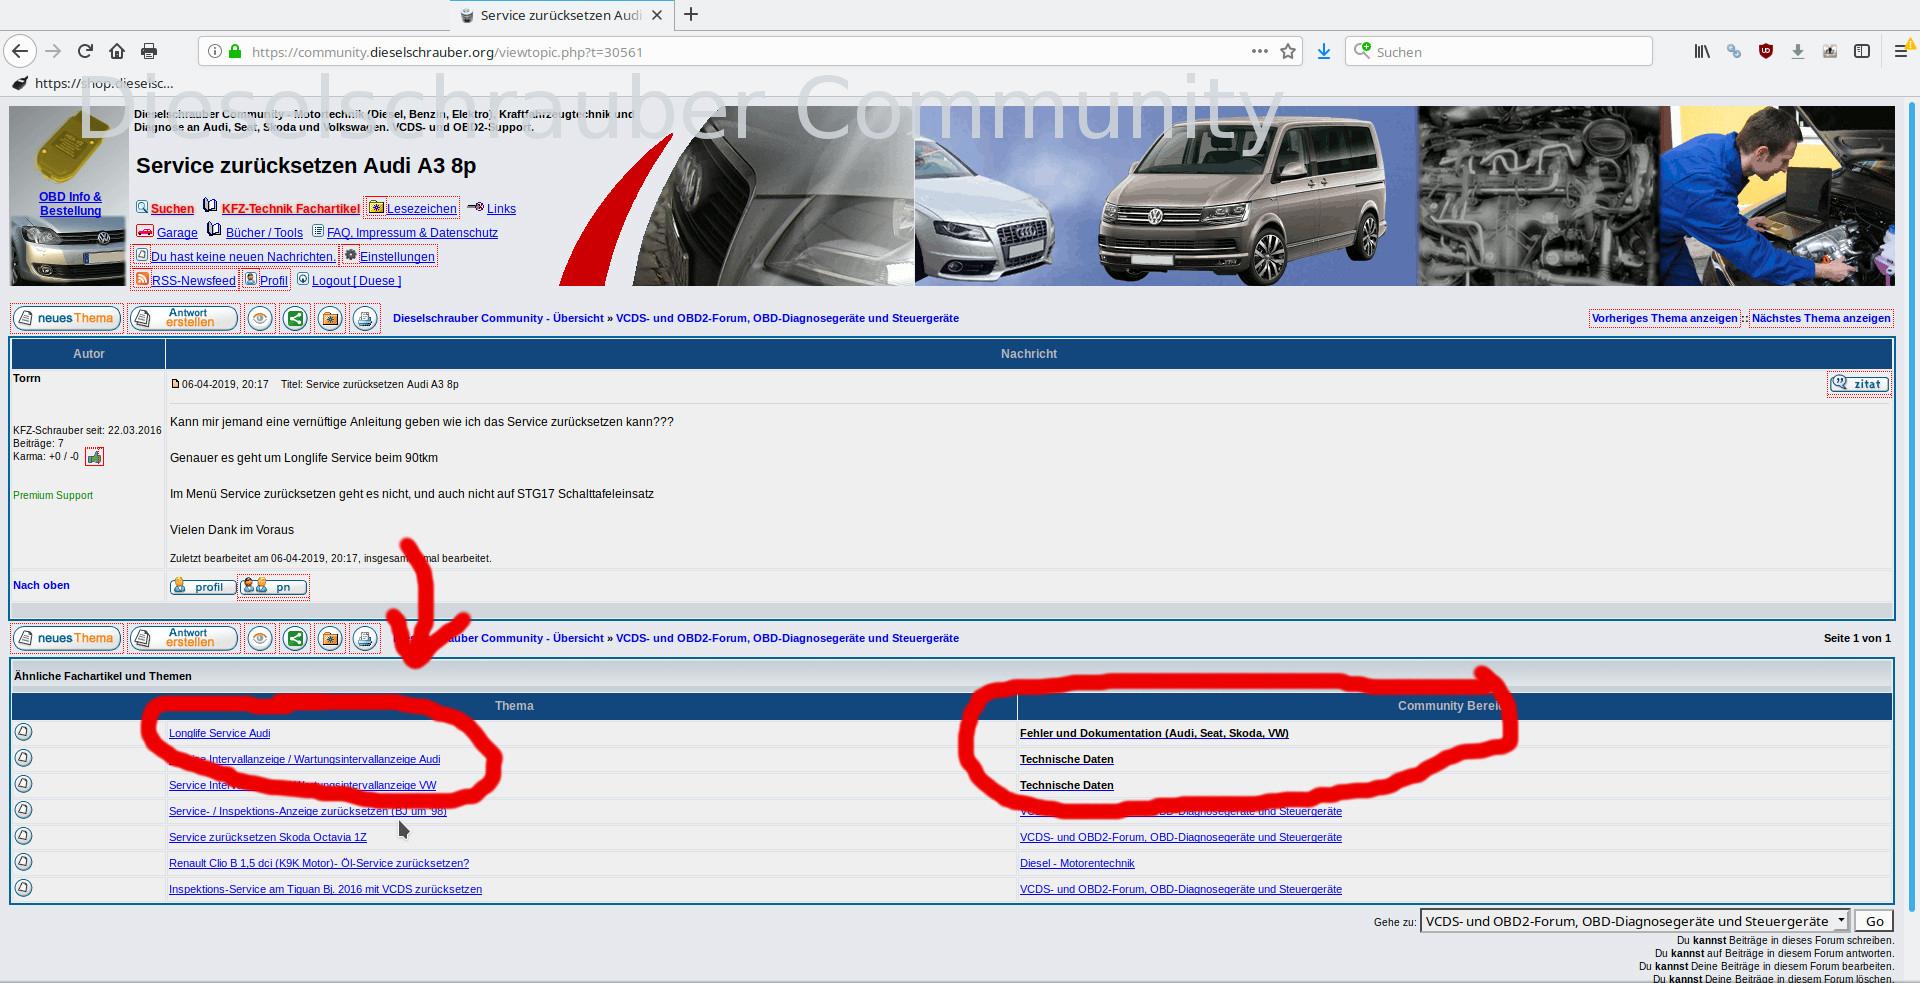This screenshot has width=1920, height=983.
Task: Click the blue downloads arrow beside address bar
Action: (x=1323, y=51)
